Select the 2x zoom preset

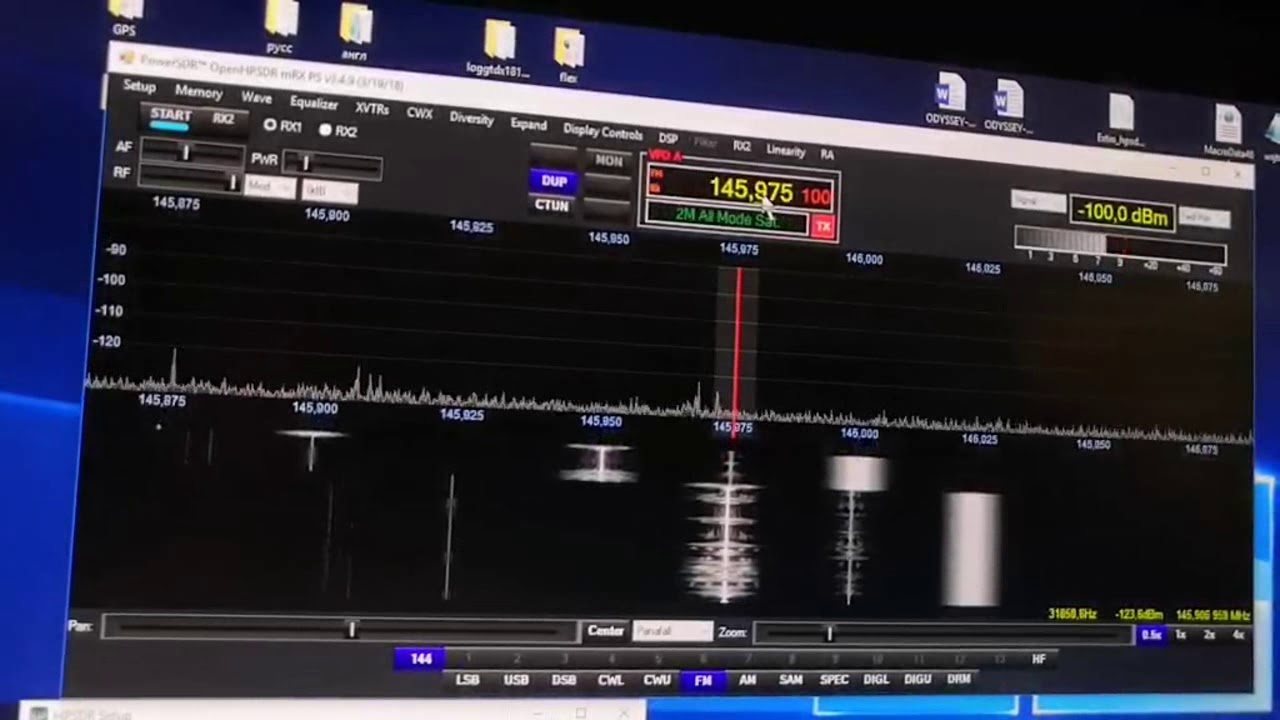1209,636
